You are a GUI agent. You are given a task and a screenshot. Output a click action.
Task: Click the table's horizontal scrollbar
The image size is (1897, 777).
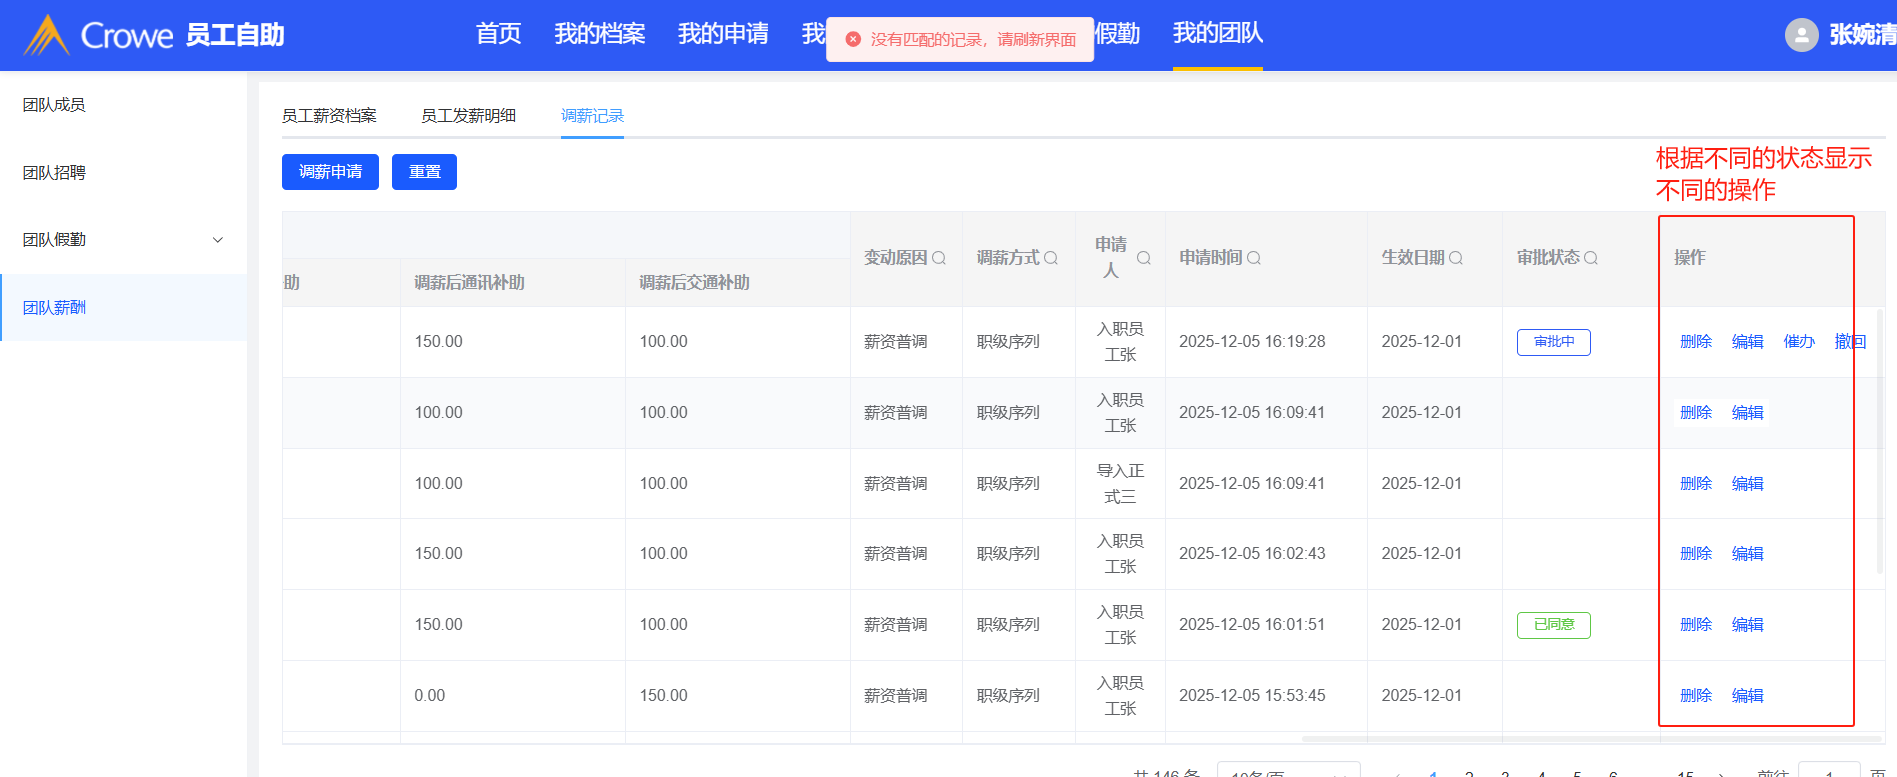[x=1590, y=739]
